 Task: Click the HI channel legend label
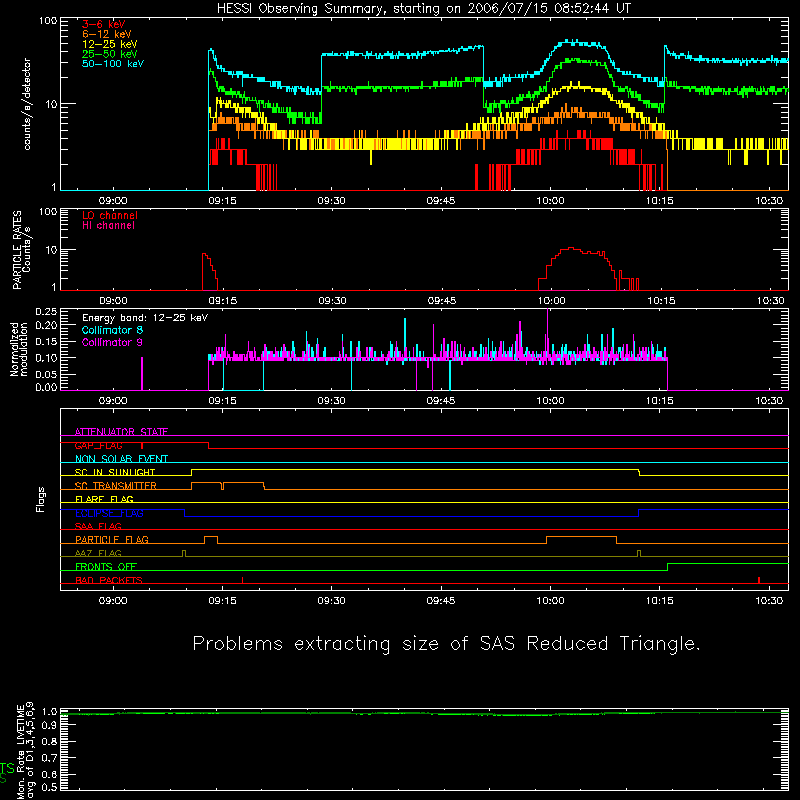[108, 226]
